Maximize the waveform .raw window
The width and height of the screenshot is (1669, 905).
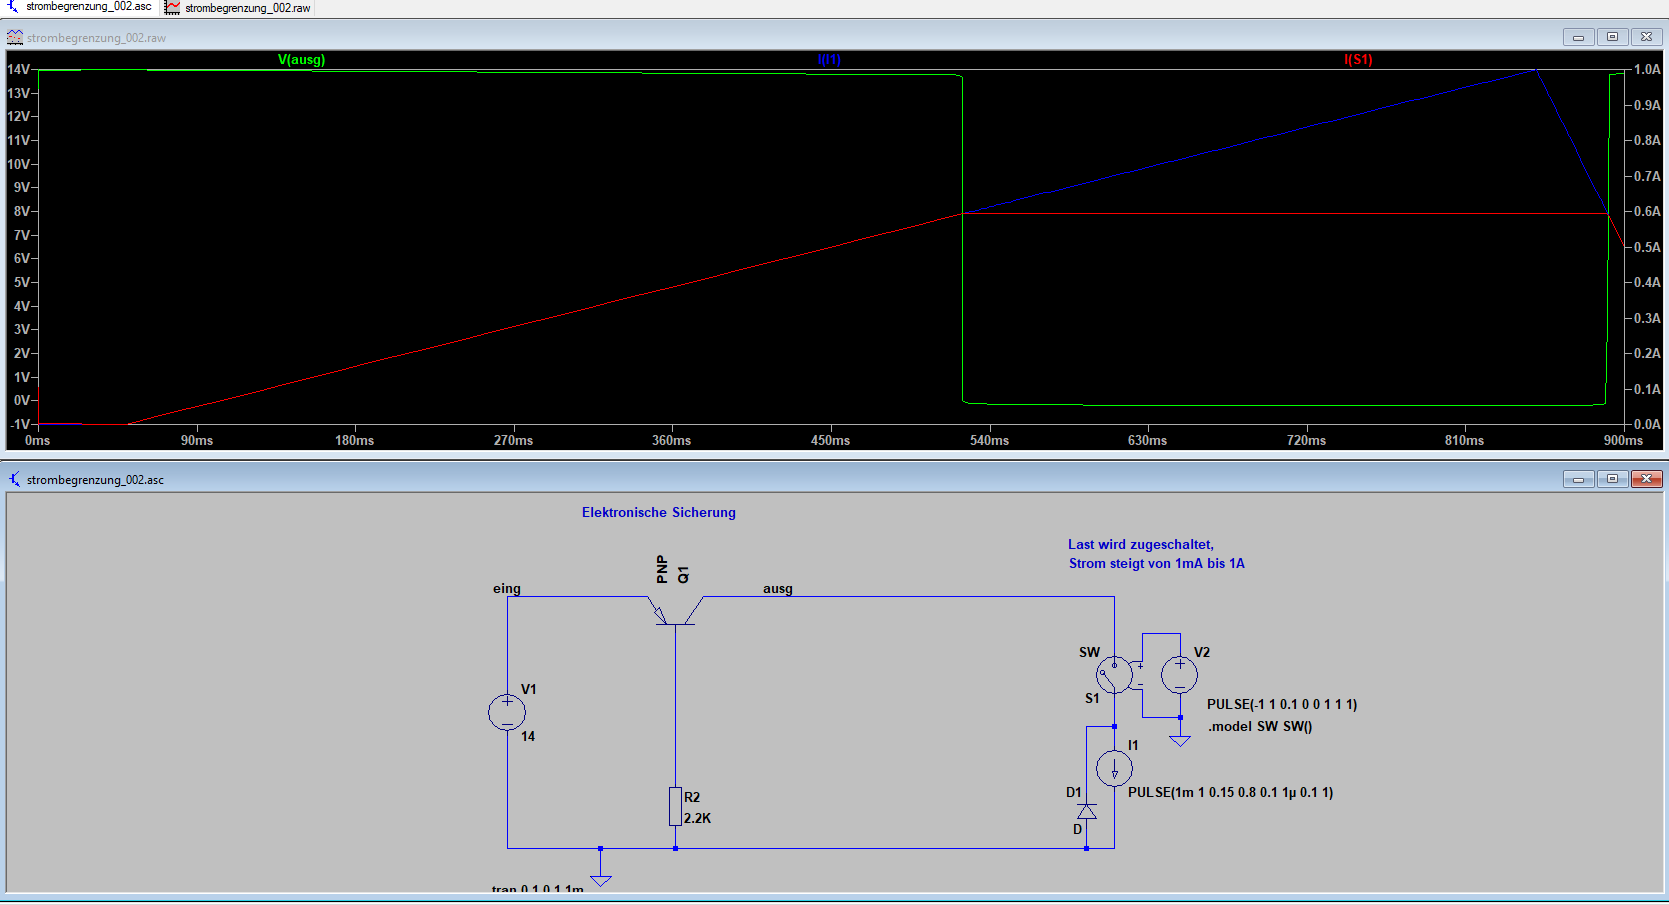click(1612, 37)
